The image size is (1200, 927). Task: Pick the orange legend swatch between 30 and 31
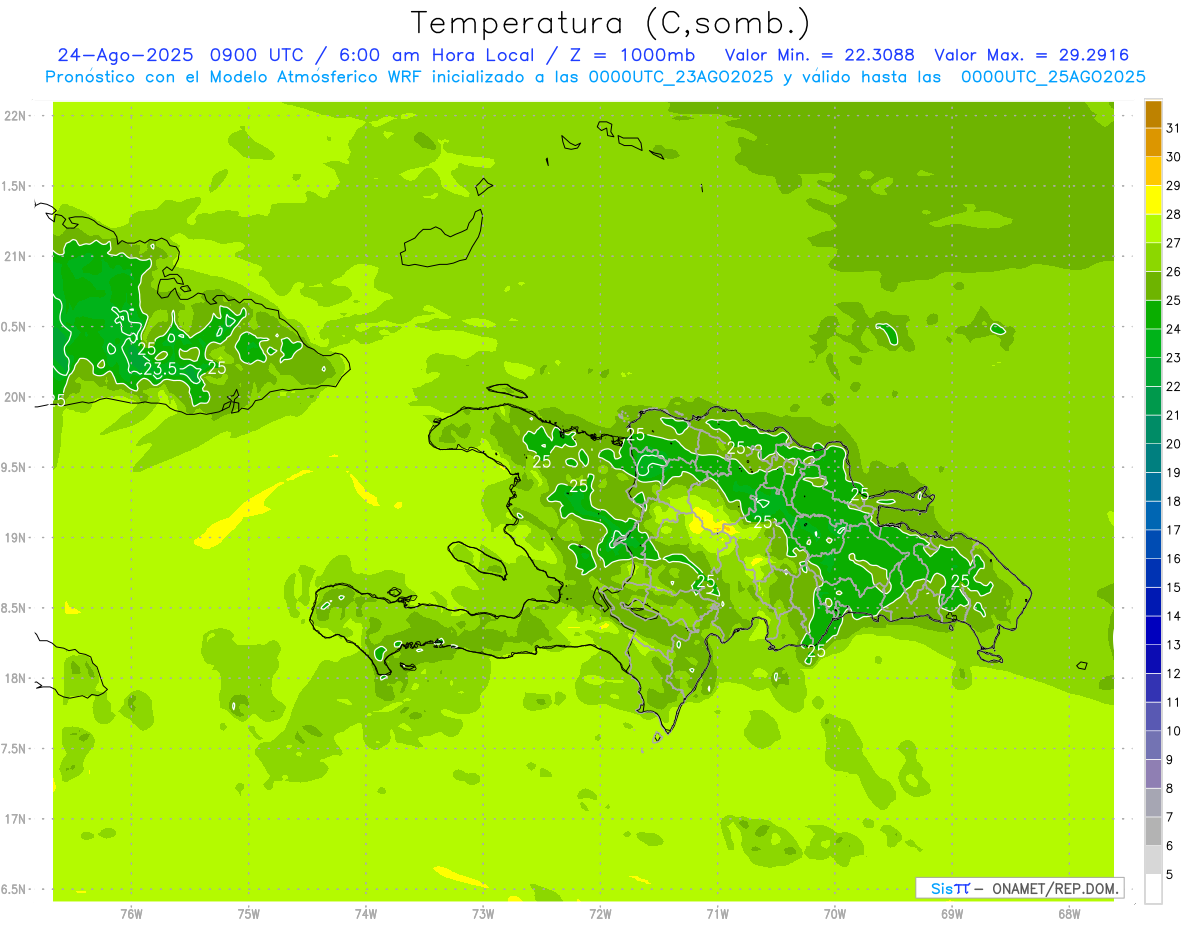click(x=1153, y=142)
